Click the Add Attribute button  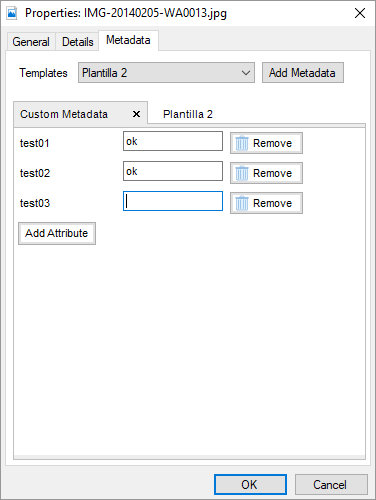click(57, 233)
